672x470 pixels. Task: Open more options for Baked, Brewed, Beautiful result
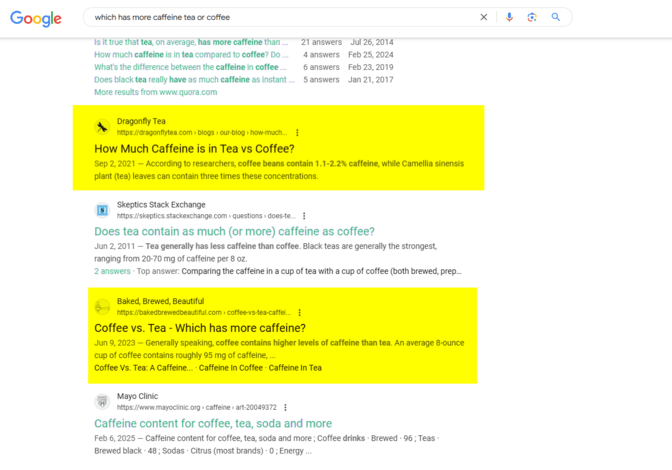[x=300, y=312]
